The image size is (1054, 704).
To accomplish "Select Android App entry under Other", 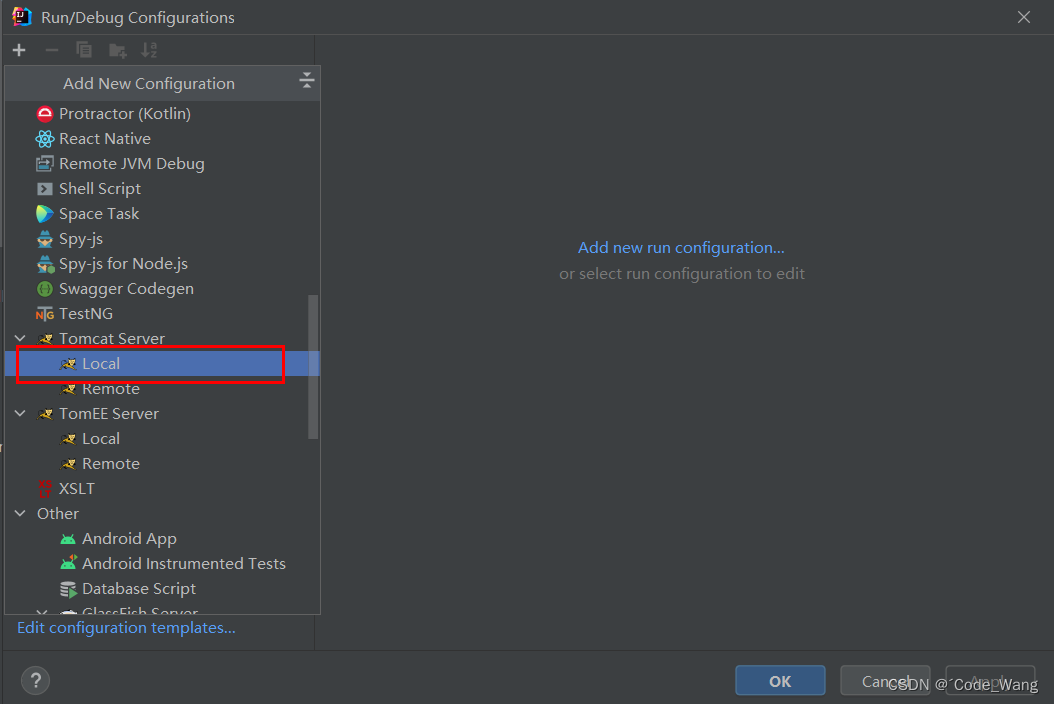I will tap(162, 539).
